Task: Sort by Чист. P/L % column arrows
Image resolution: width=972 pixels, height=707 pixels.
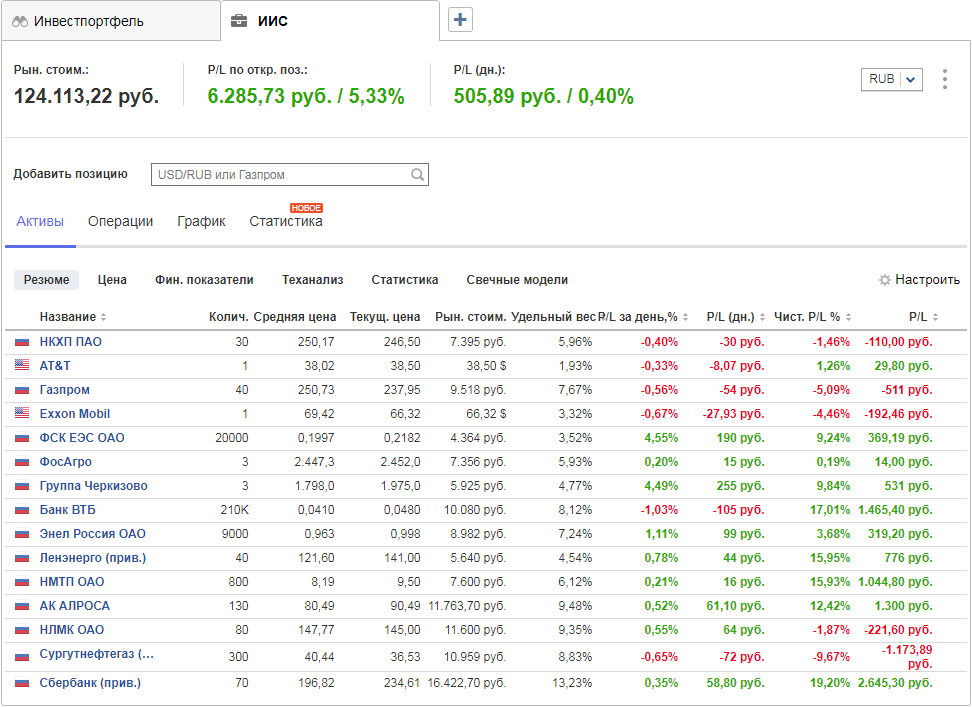Action: tap(848, 317)
